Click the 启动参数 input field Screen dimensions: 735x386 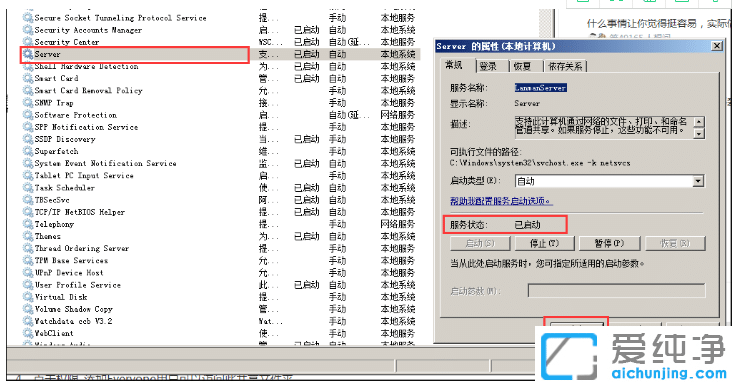[616, 291]
